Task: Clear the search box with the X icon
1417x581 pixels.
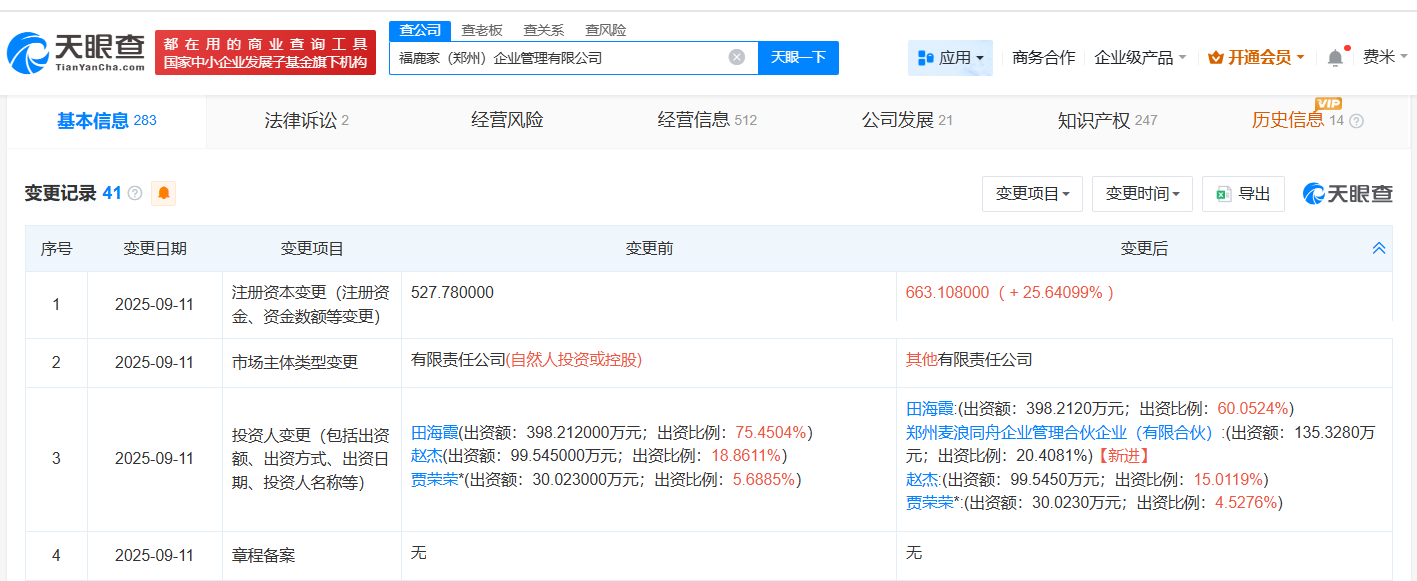Action: 737,57
